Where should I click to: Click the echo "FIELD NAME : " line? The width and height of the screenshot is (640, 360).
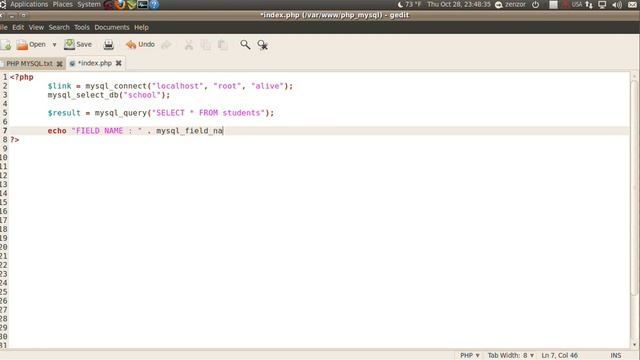pos(135,131)
